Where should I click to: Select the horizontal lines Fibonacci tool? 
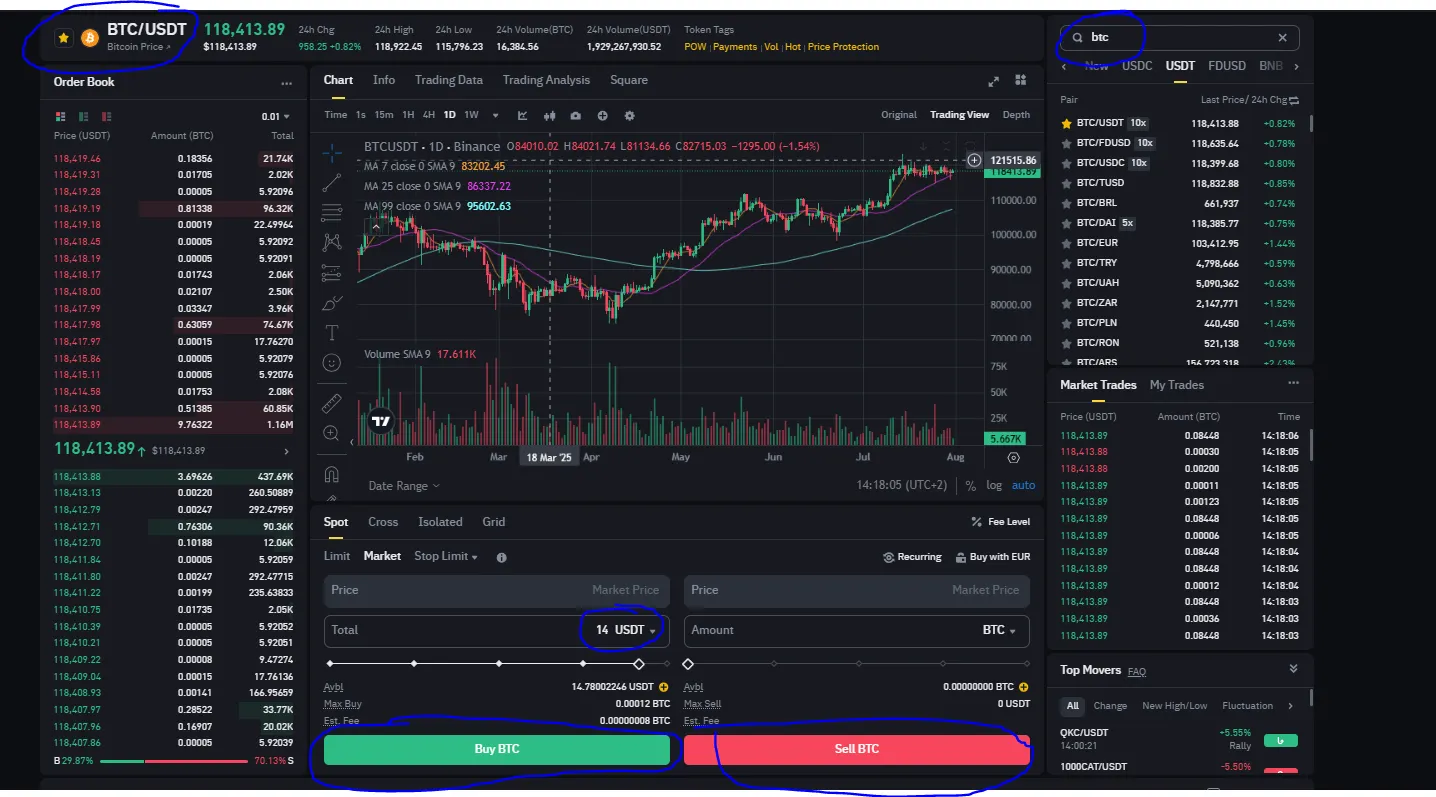click(x=332, y=212)
